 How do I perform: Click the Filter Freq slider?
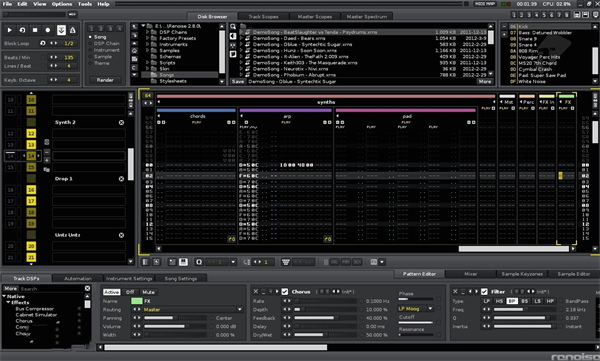pyautogui.click(x=524, y=309)
